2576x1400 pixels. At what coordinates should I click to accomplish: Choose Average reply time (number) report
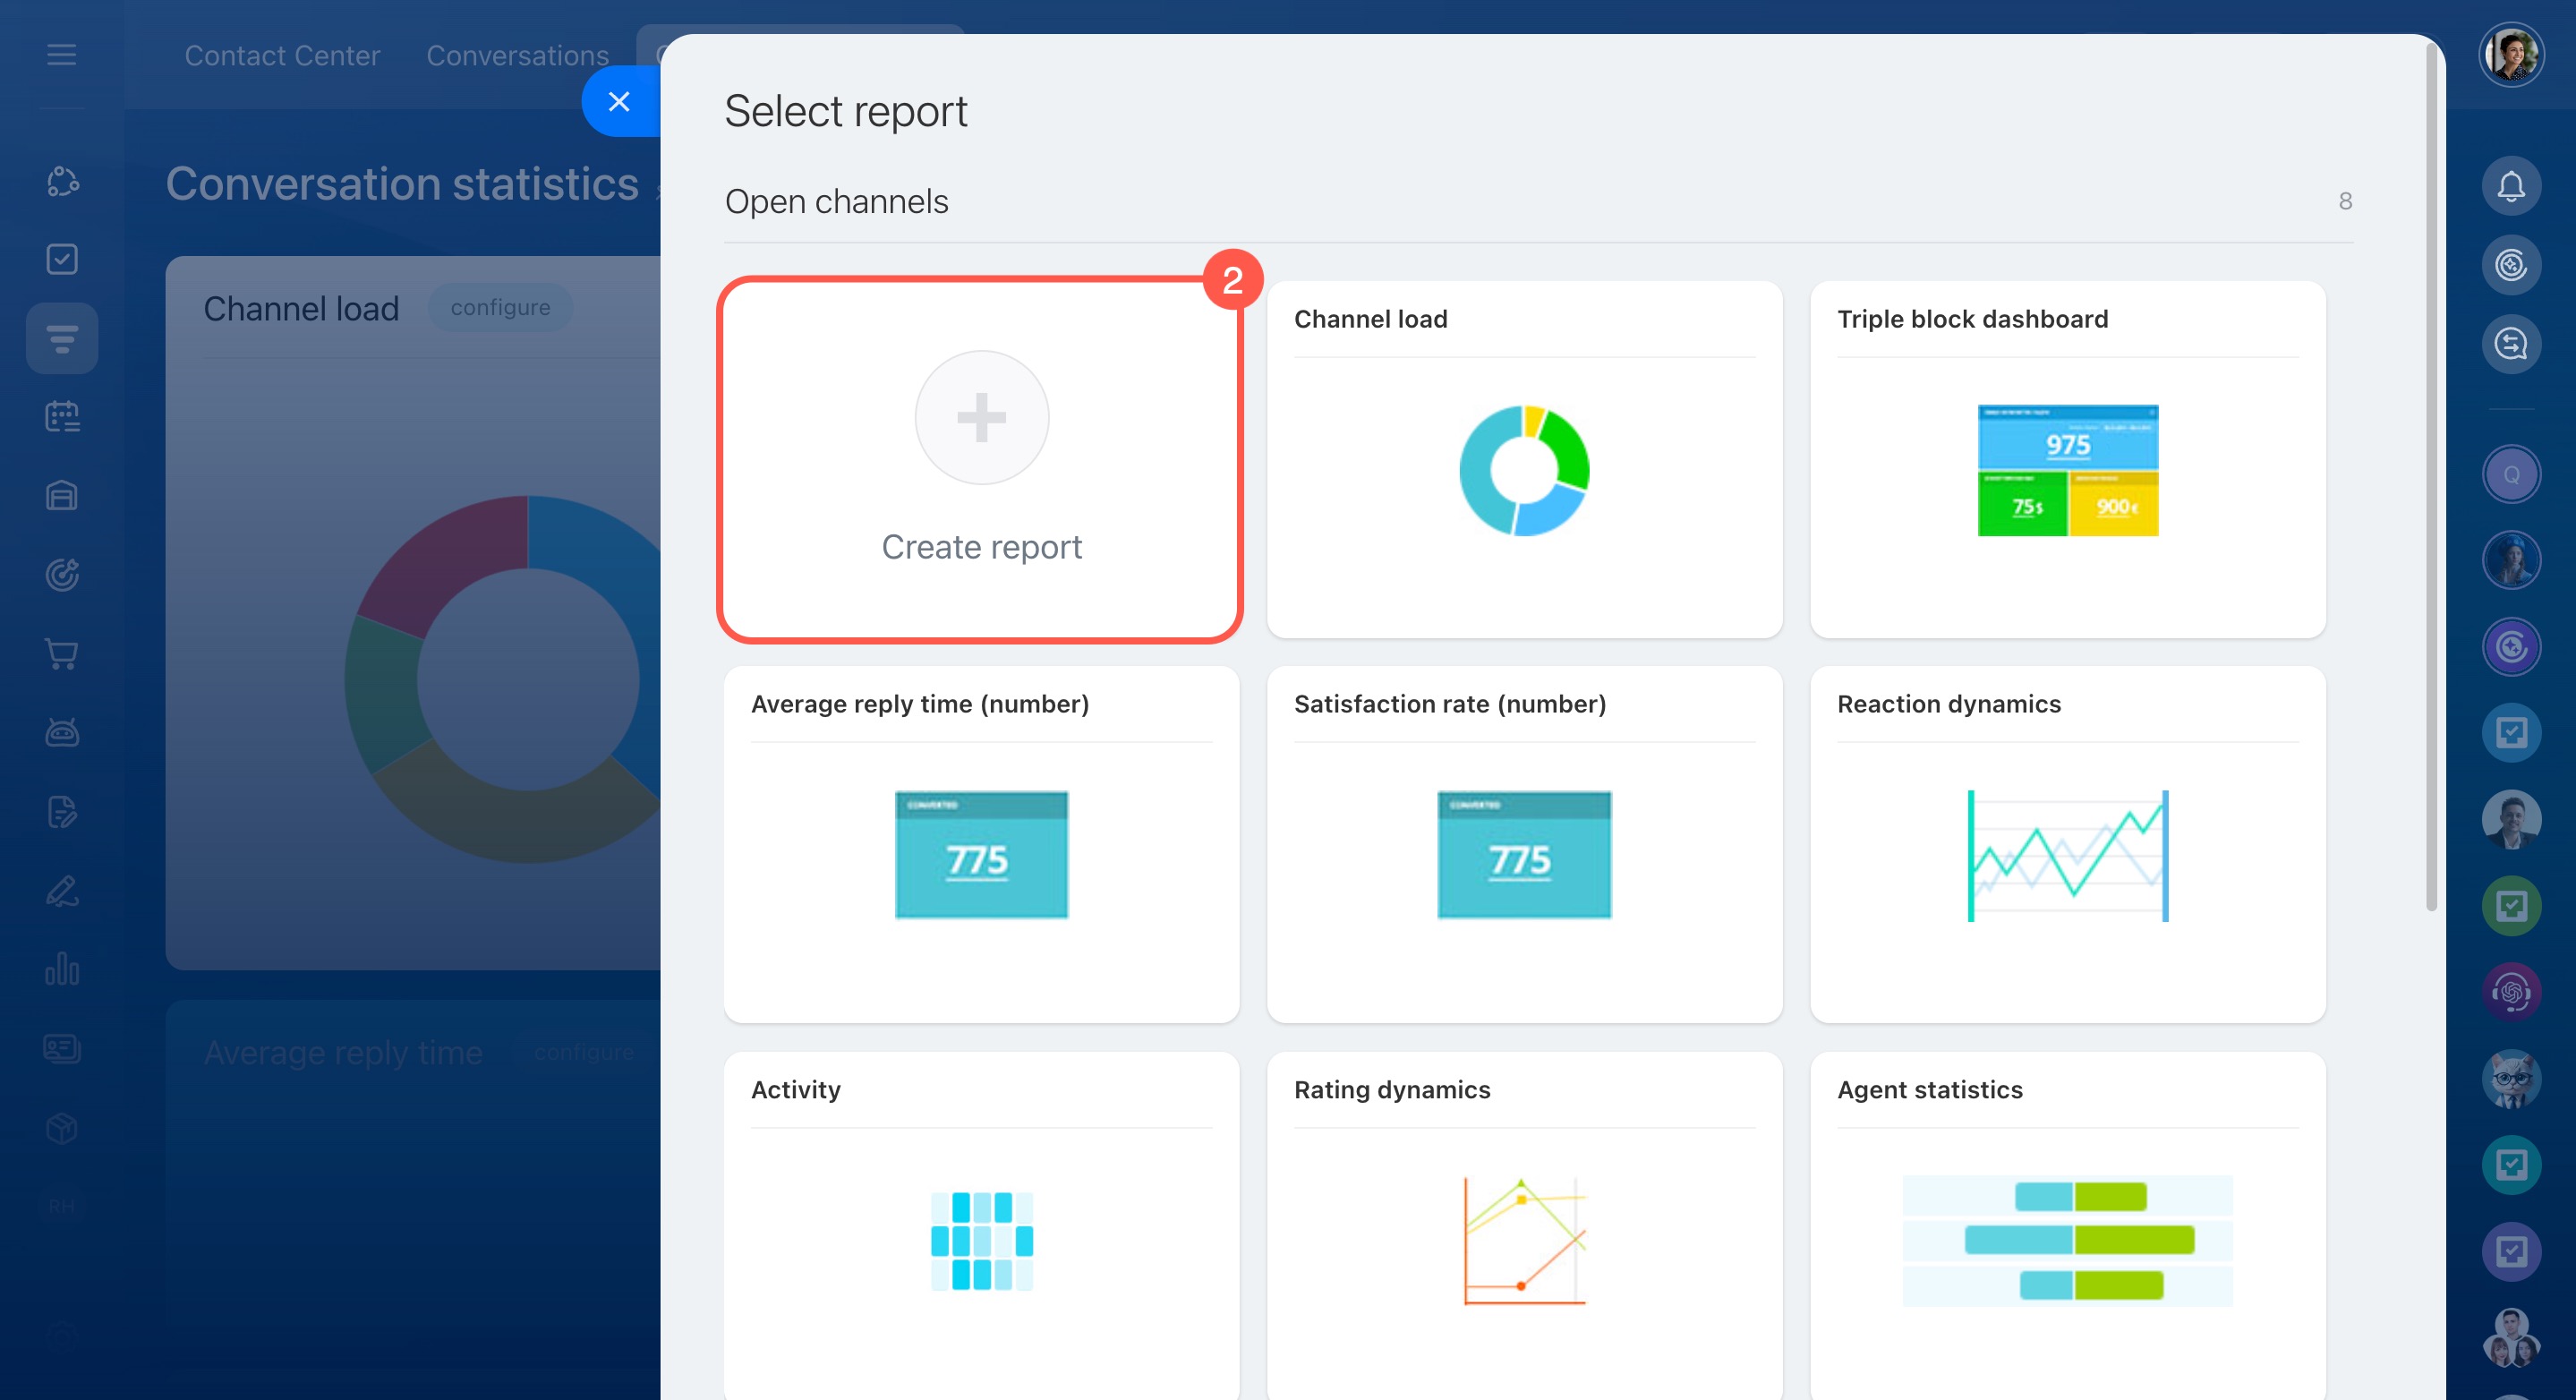coord(980,845)
